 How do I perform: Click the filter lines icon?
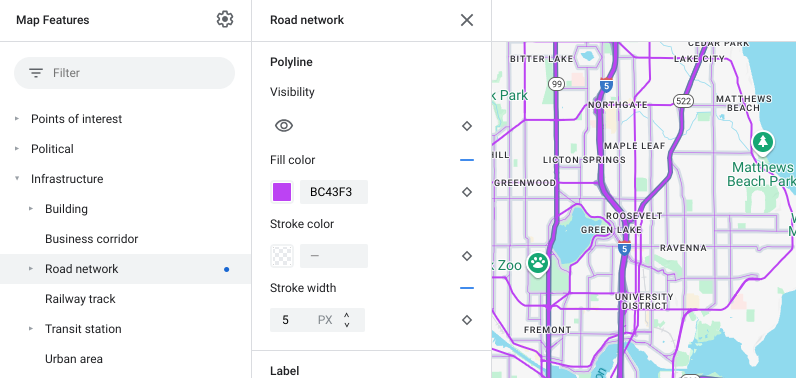tap(36, 73)
